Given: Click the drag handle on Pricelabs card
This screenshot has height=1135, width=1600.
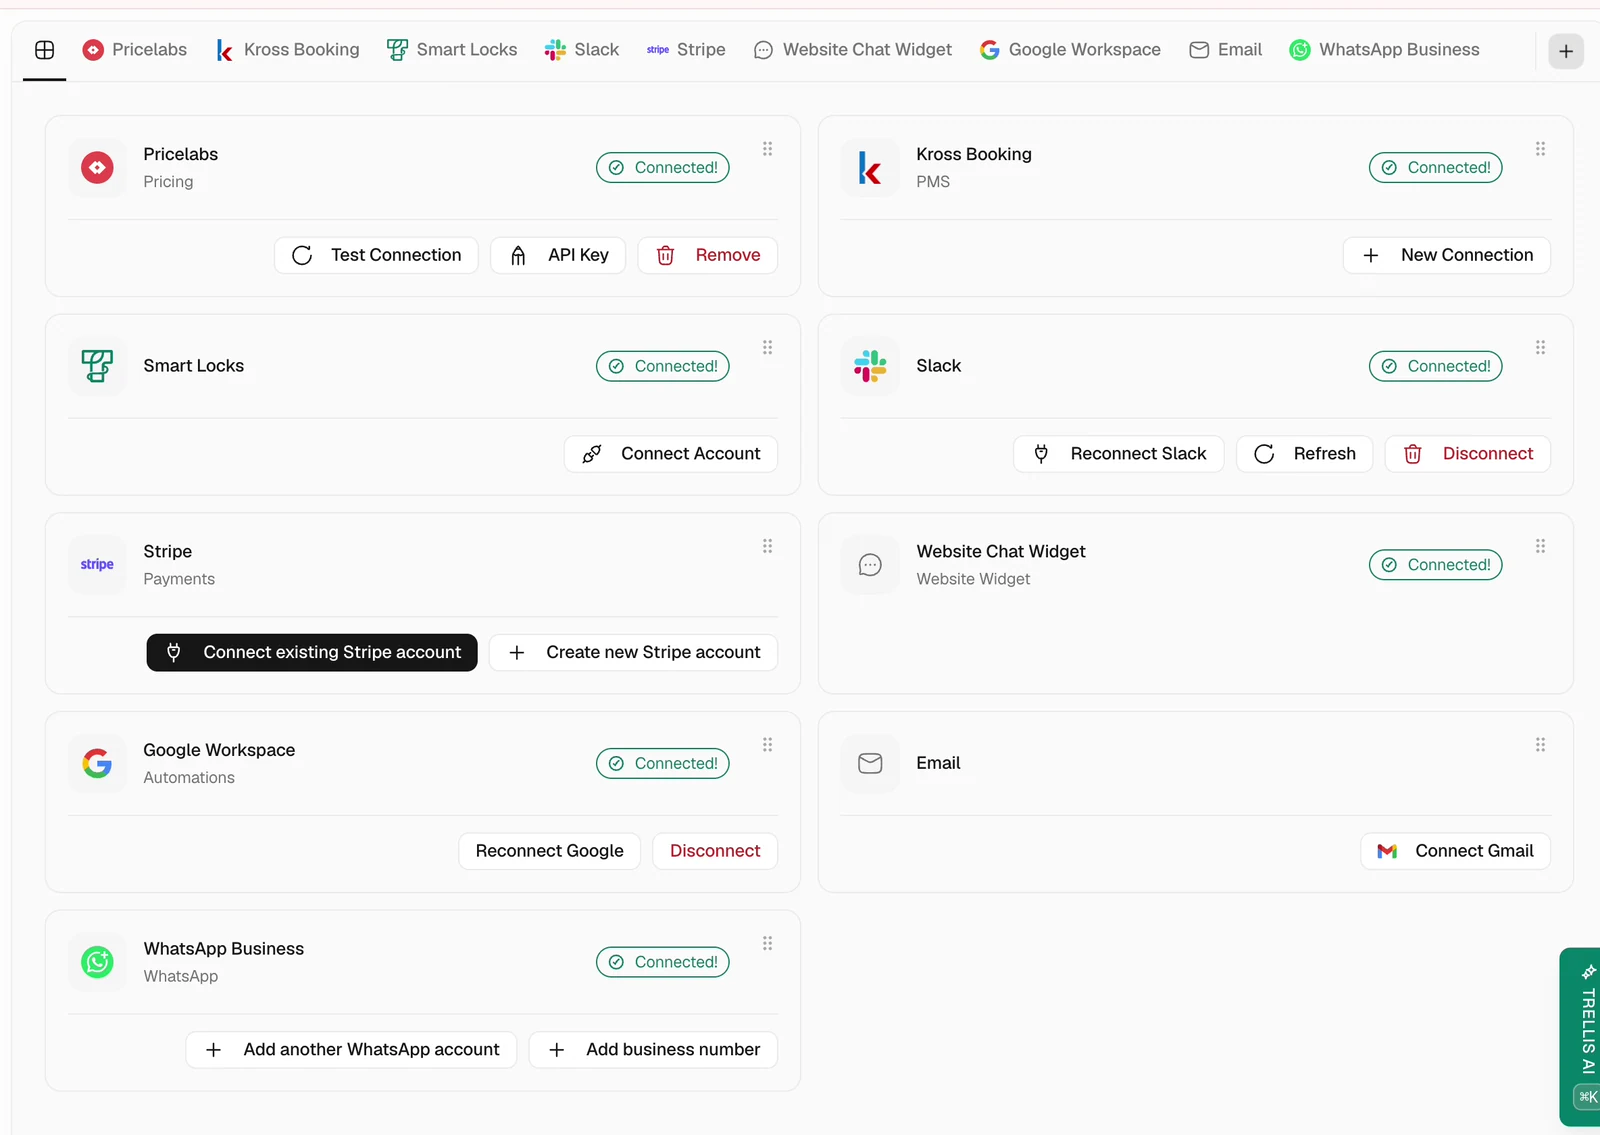Looking at the screenshot, I should 767,149.
